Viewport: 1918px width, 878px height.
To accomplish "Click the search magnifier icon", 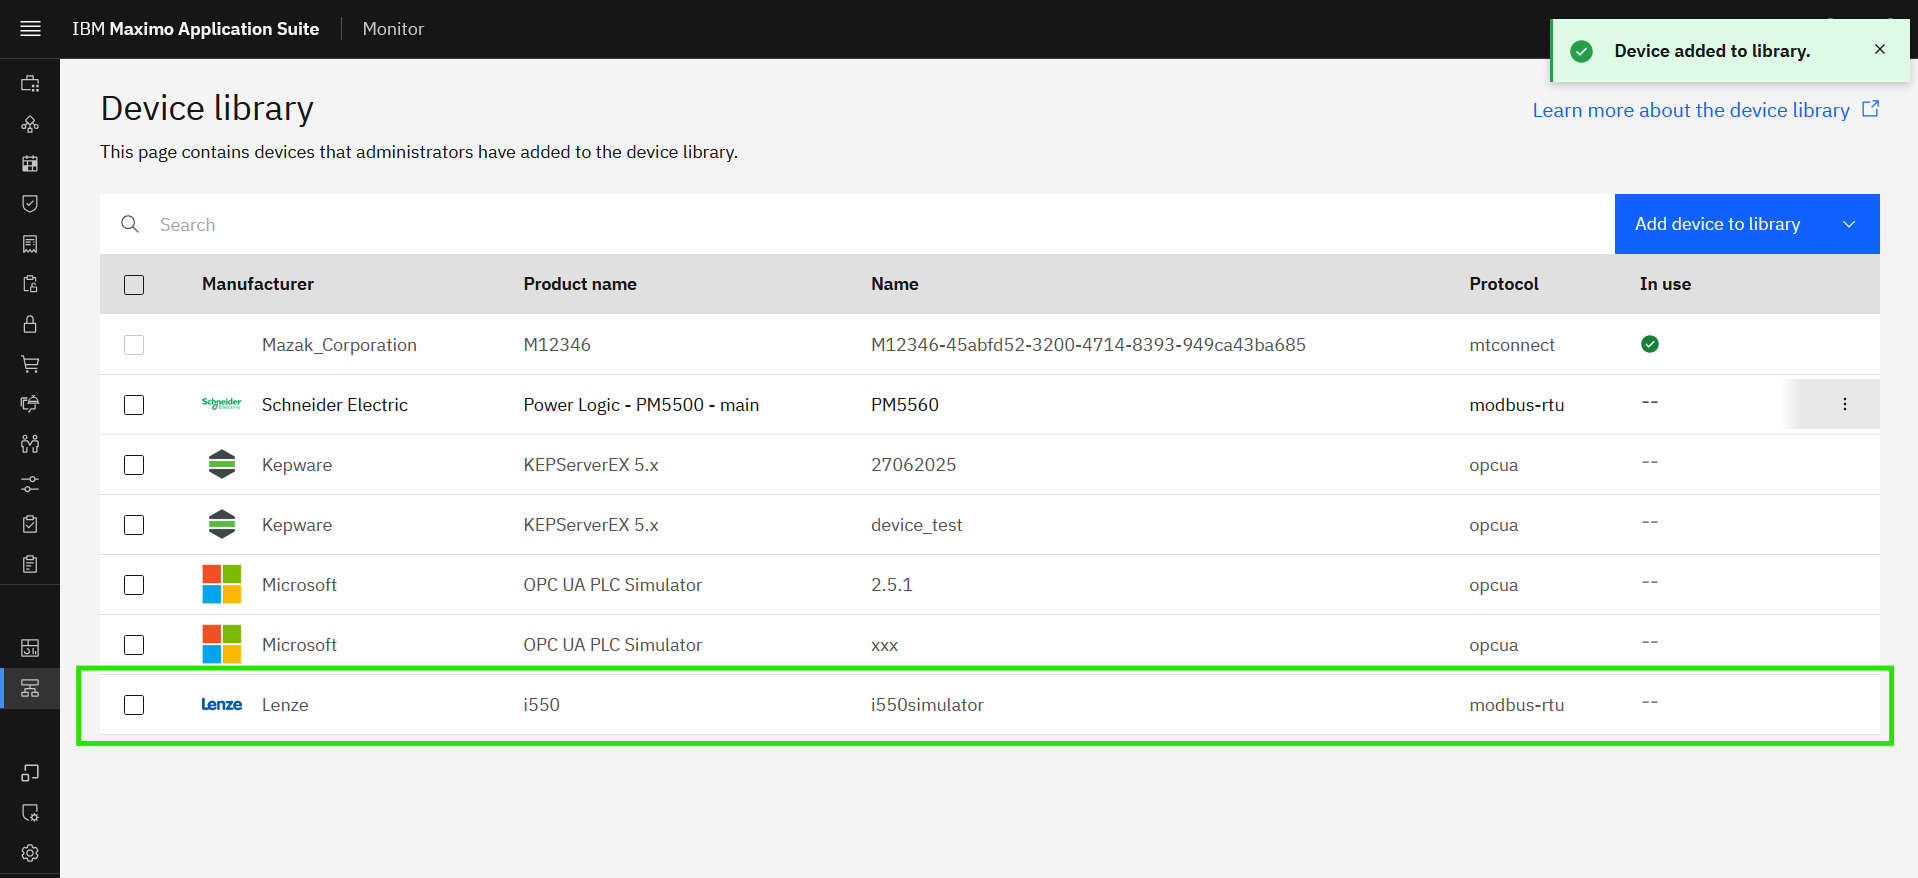I will click(130, 224).
